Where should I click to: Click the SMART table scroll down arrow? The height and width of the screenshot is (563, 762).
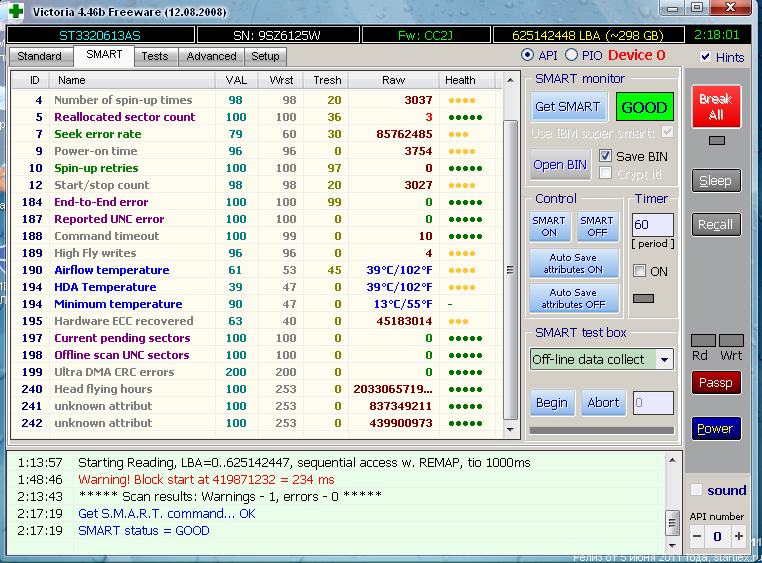[x=510, y=429]
